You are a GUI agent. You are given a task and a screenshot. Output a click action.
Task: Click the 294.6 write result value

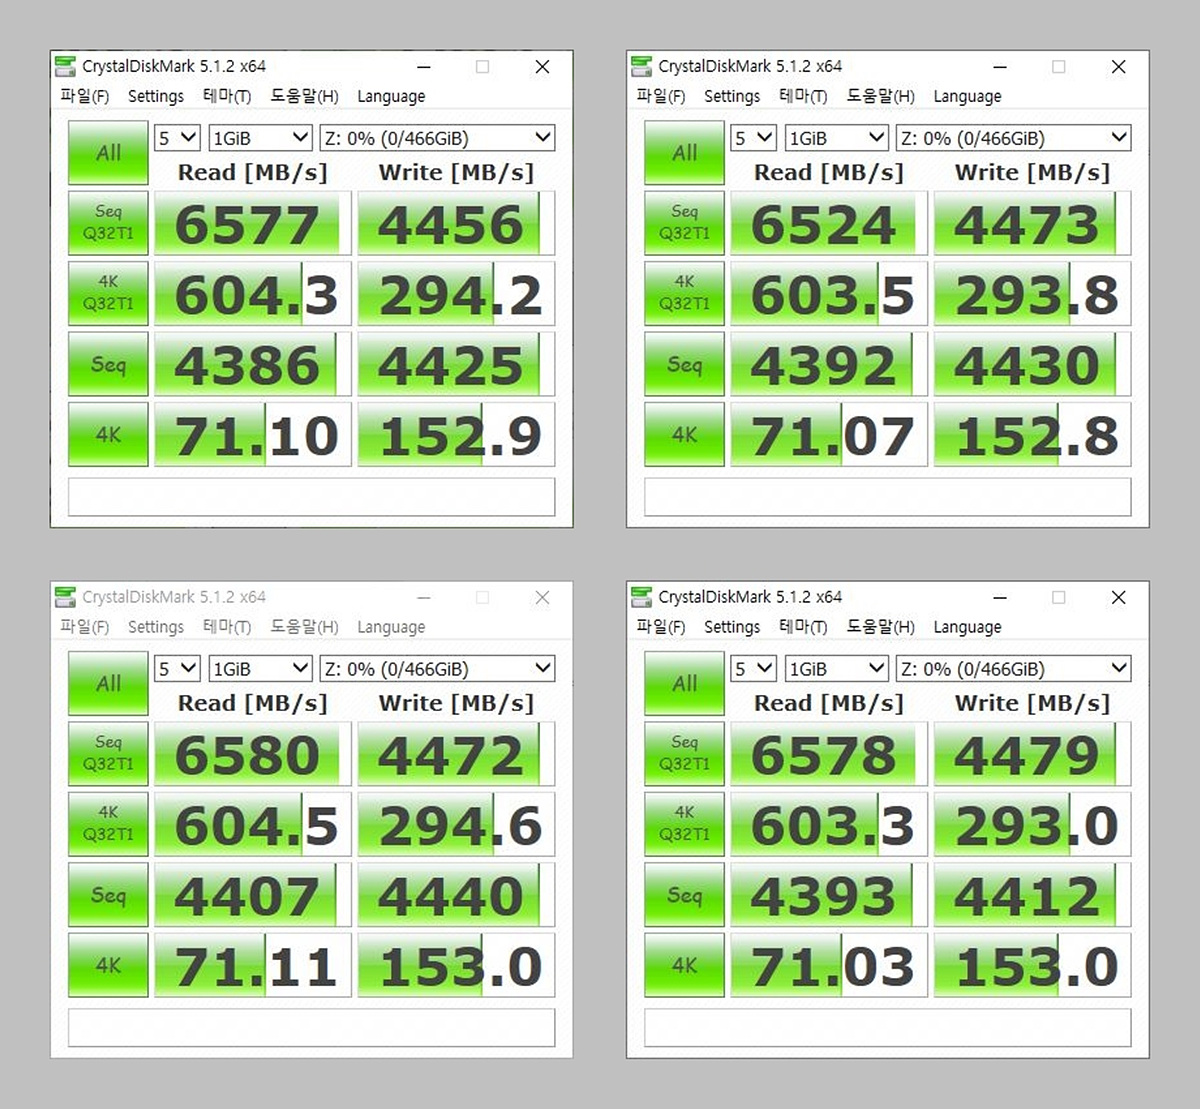coord(456,825)
